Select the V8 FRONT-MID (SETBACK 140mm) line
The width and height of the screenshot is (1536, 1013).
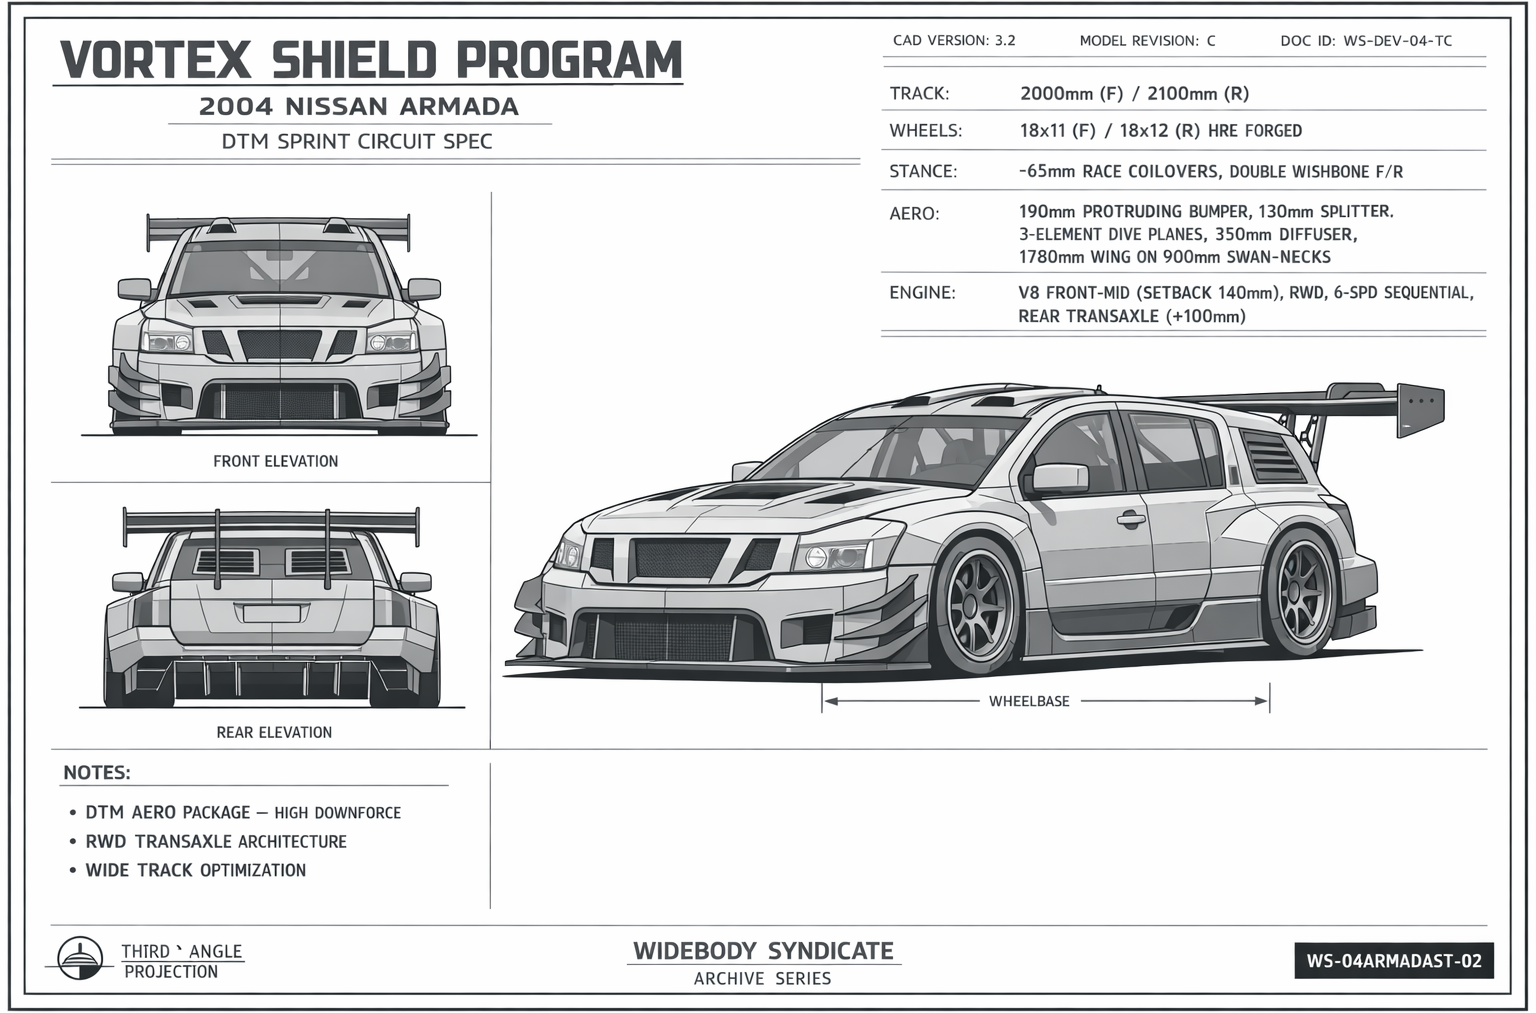(x=1246, y=293)
